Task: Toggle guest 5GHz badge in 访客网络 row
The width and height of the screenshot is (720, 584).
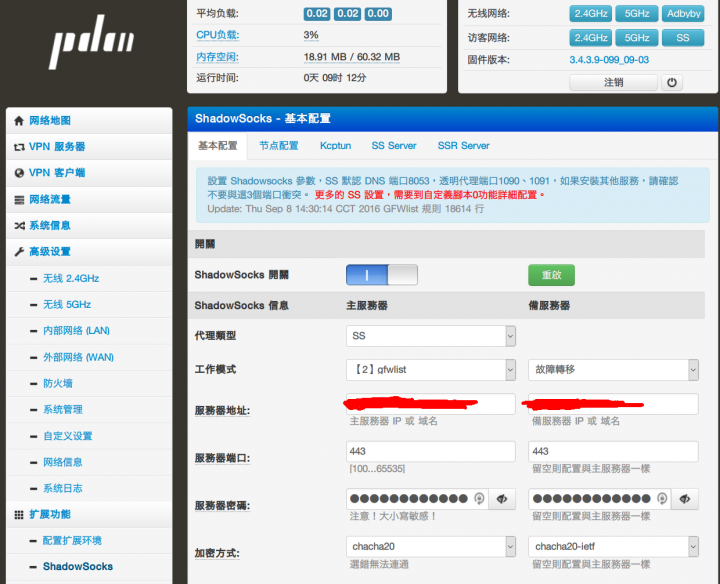Action: pyautogui.click(x=636, y=38)
